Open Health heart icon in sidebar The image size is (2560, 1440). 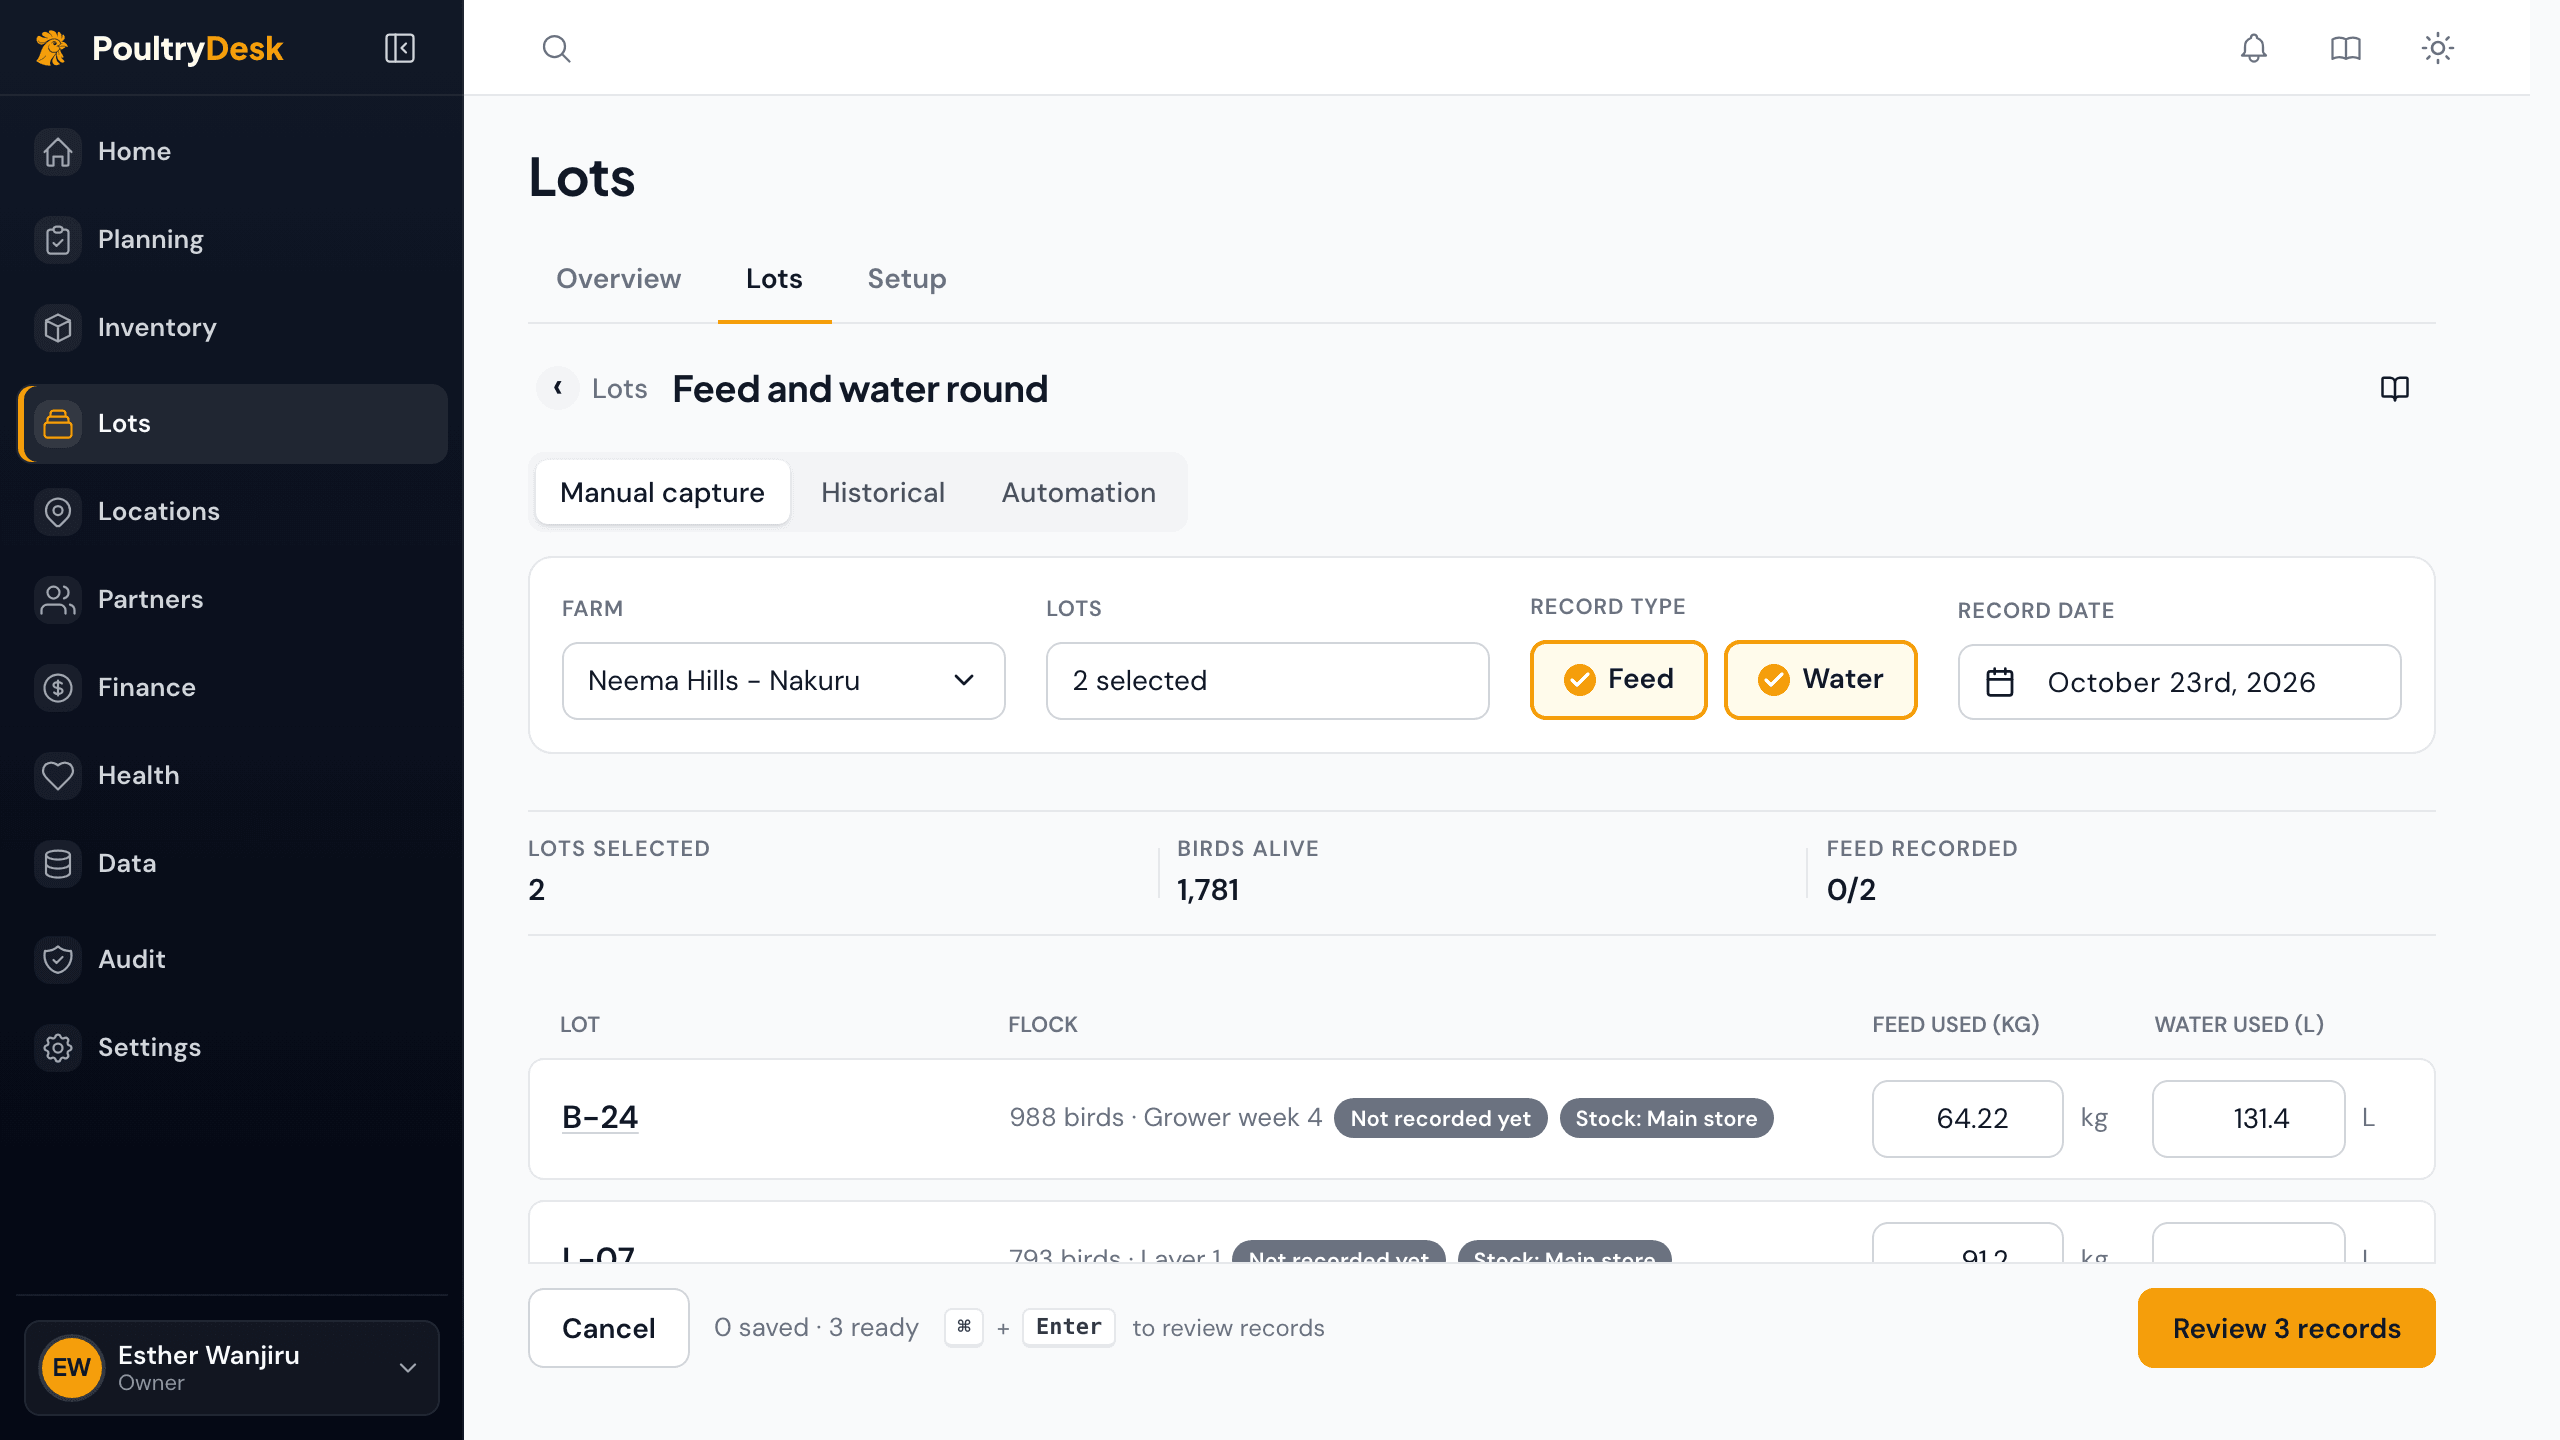click(58, 776)
